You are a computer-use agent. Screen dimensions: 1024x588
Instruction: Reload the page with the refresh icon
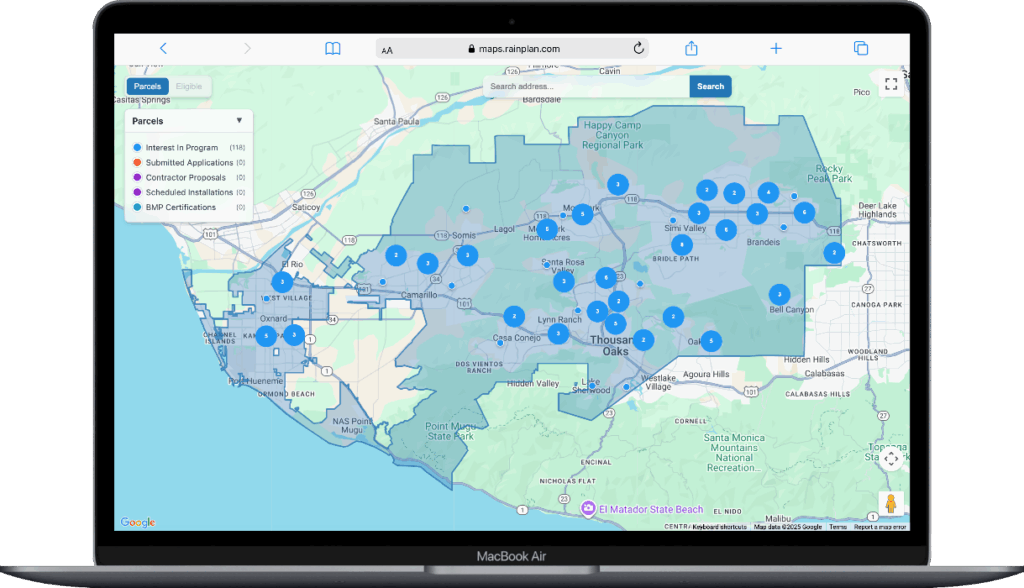[638, 48]
